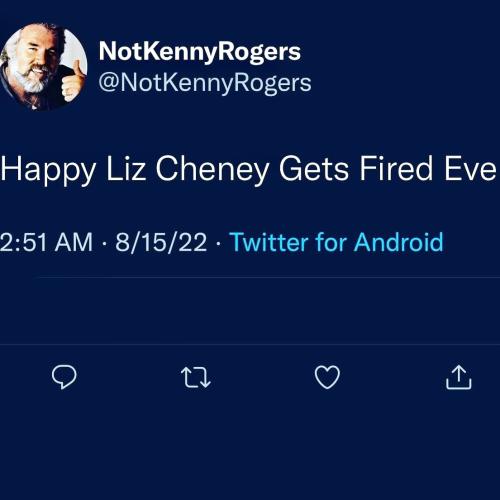Viewport: 500px width, 500px height.
Task: Retweet this post using the arrows icon
Action: pyautogui.click(x=196, y=377)
